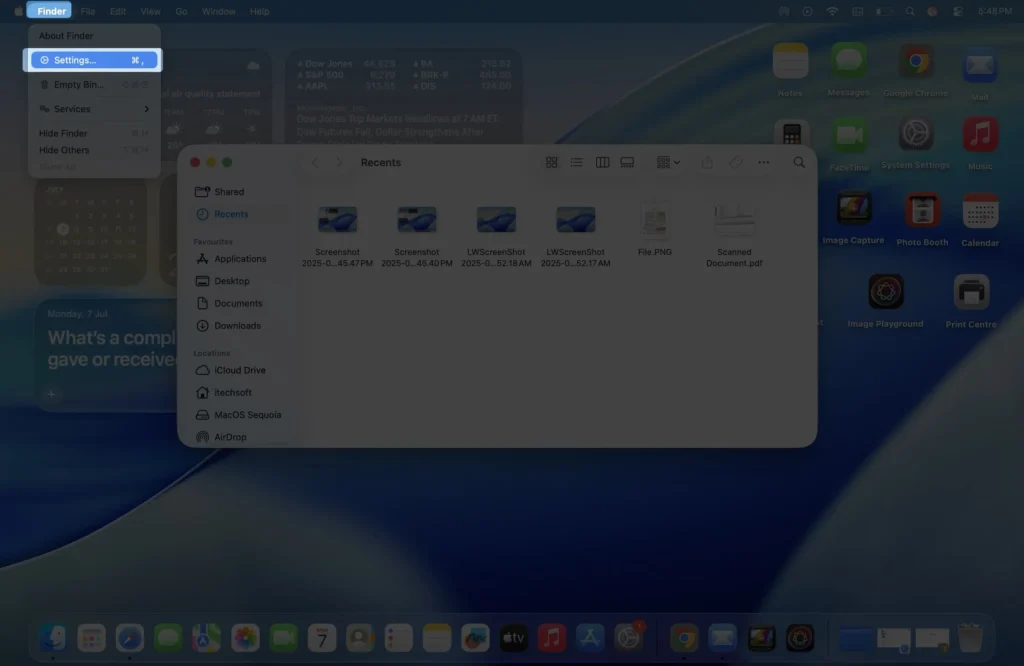Screen dimensions: 1024x666
Task: Open the grouping options dropdown in toolbar
Action: [x=666, y=162]
